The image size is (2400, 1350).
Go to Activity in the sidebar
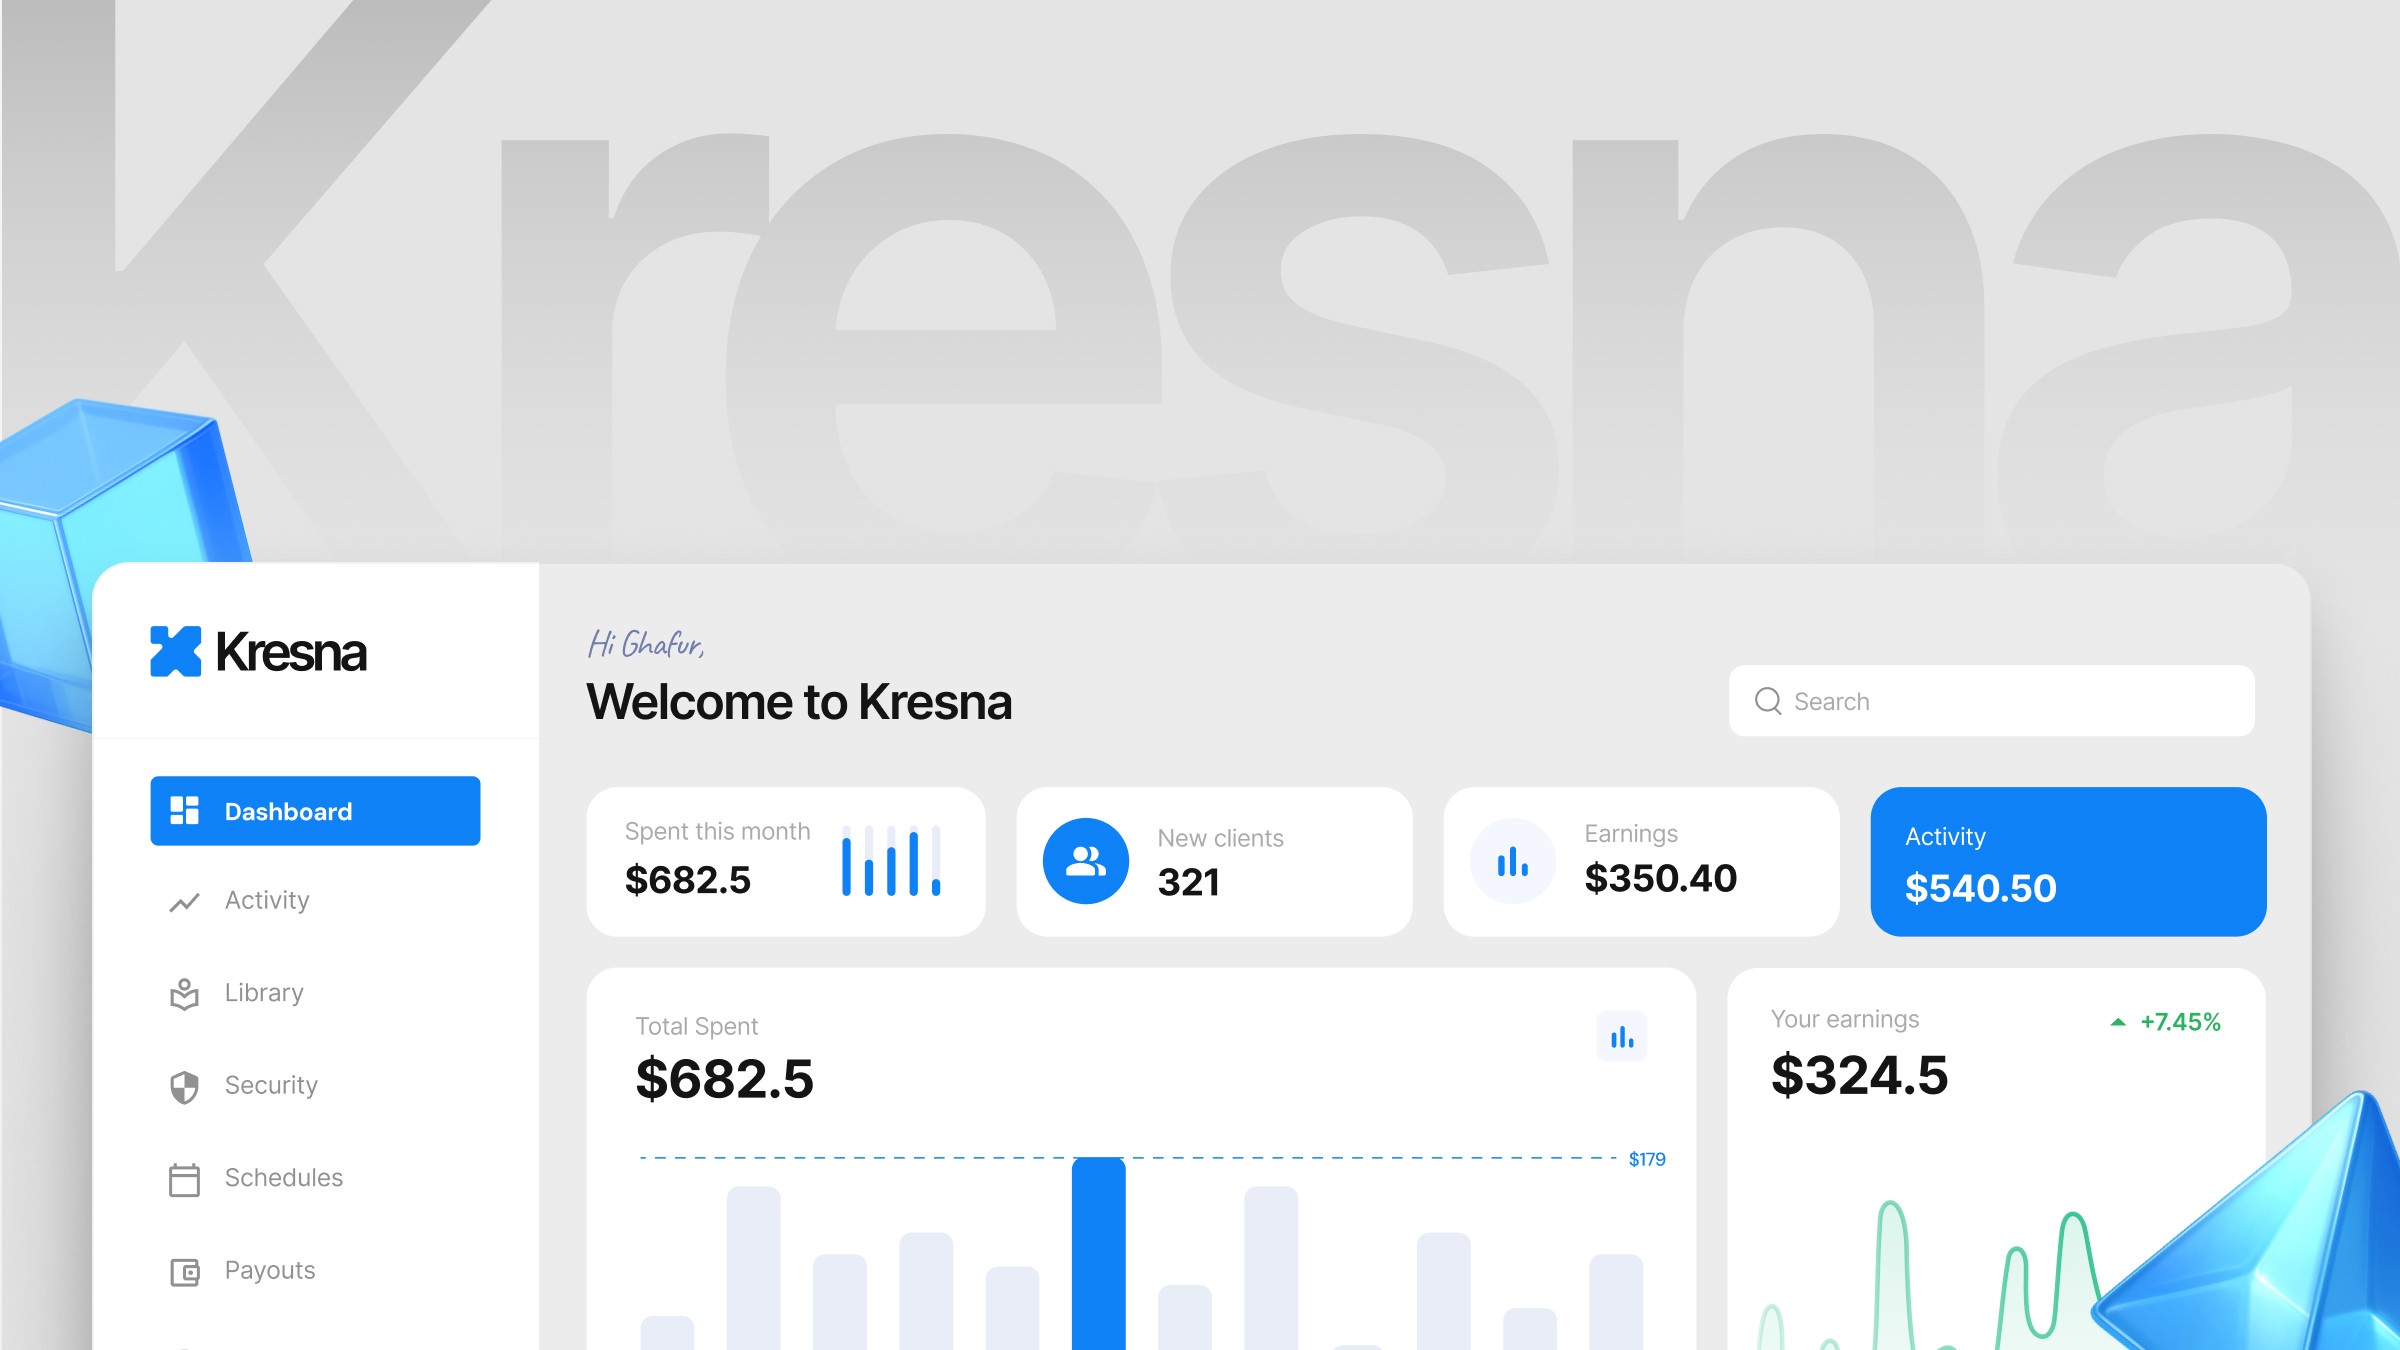click(x=267, y=901)
